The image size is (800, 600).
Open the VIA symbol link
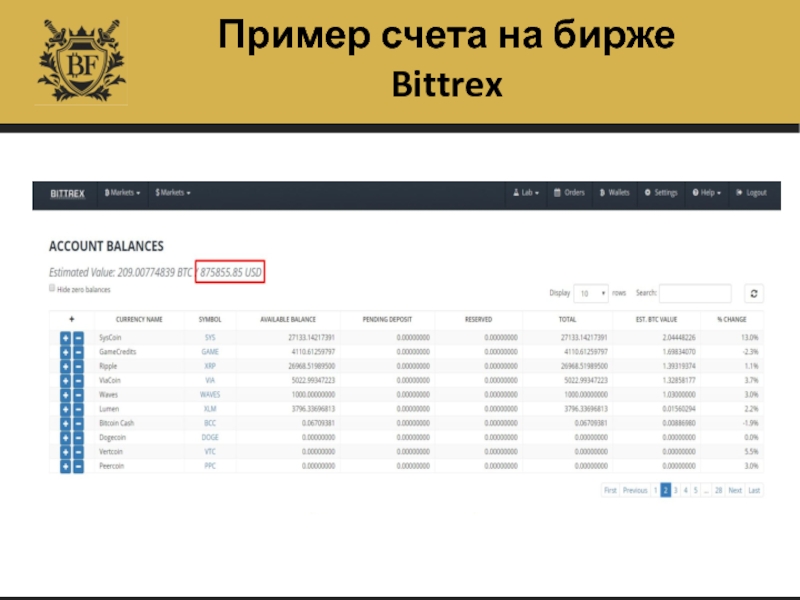click(x=210, y=381)
